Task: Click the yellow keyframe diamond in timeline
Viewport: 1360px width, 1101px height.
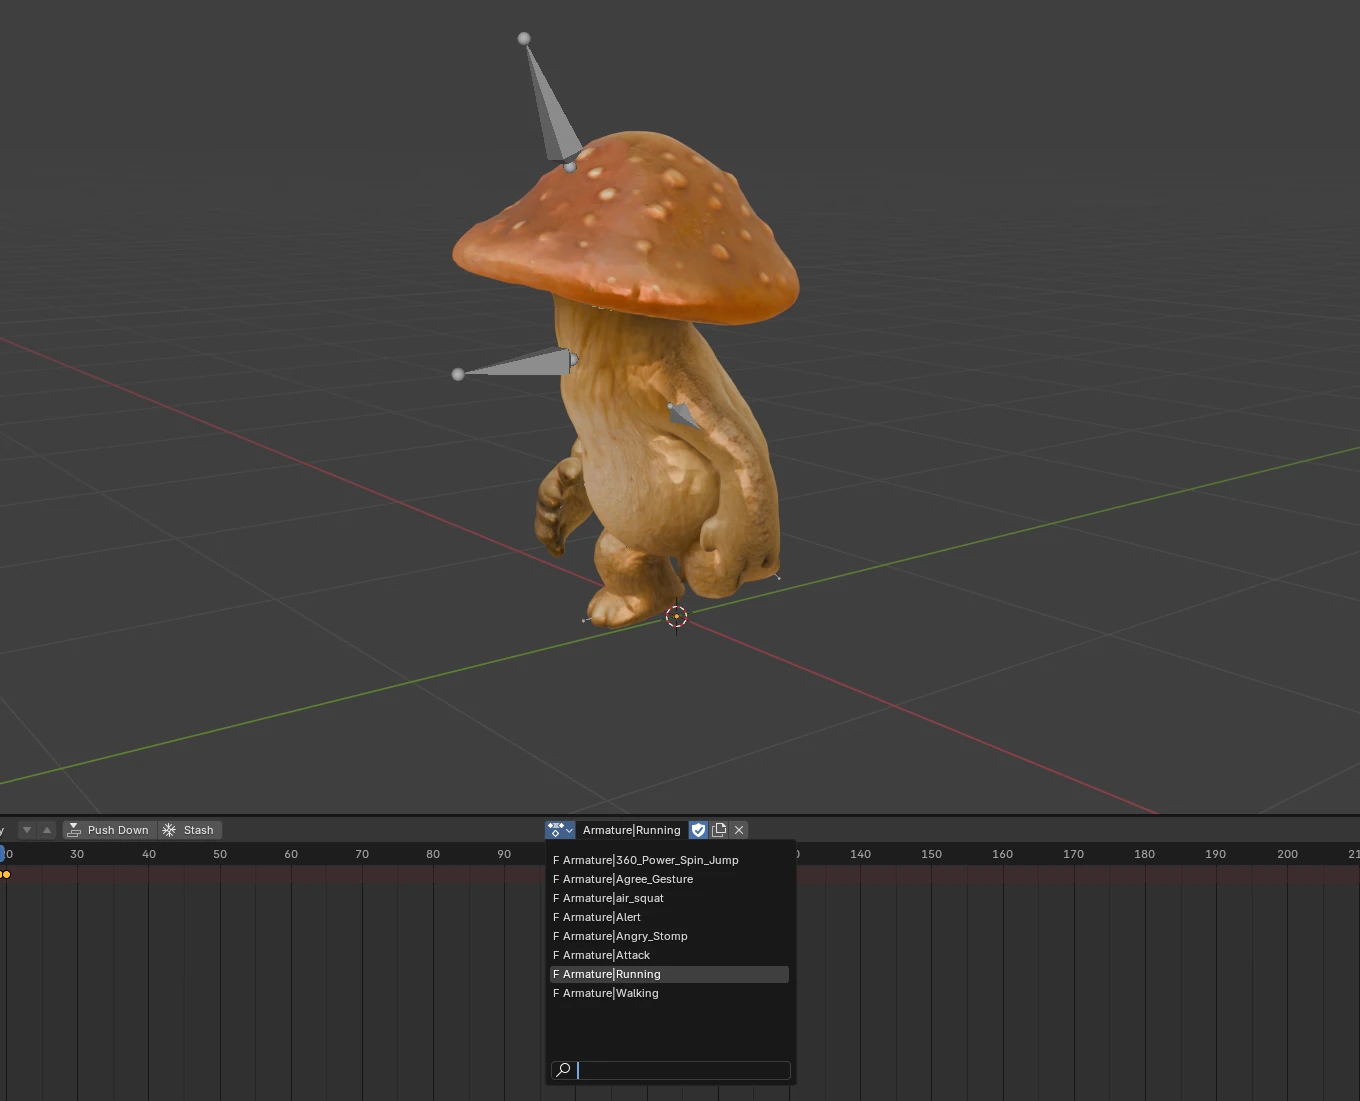Action: tap(5, 875)
